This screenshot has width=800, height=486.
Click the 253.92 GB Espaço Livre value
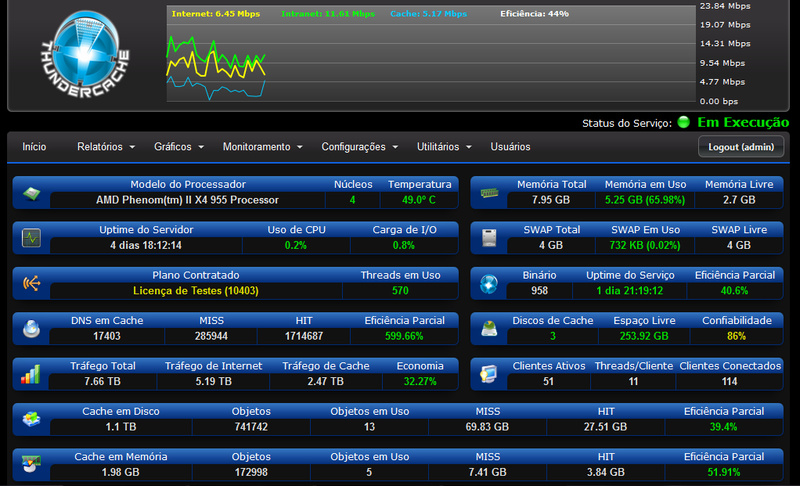[x=644, y=336]
